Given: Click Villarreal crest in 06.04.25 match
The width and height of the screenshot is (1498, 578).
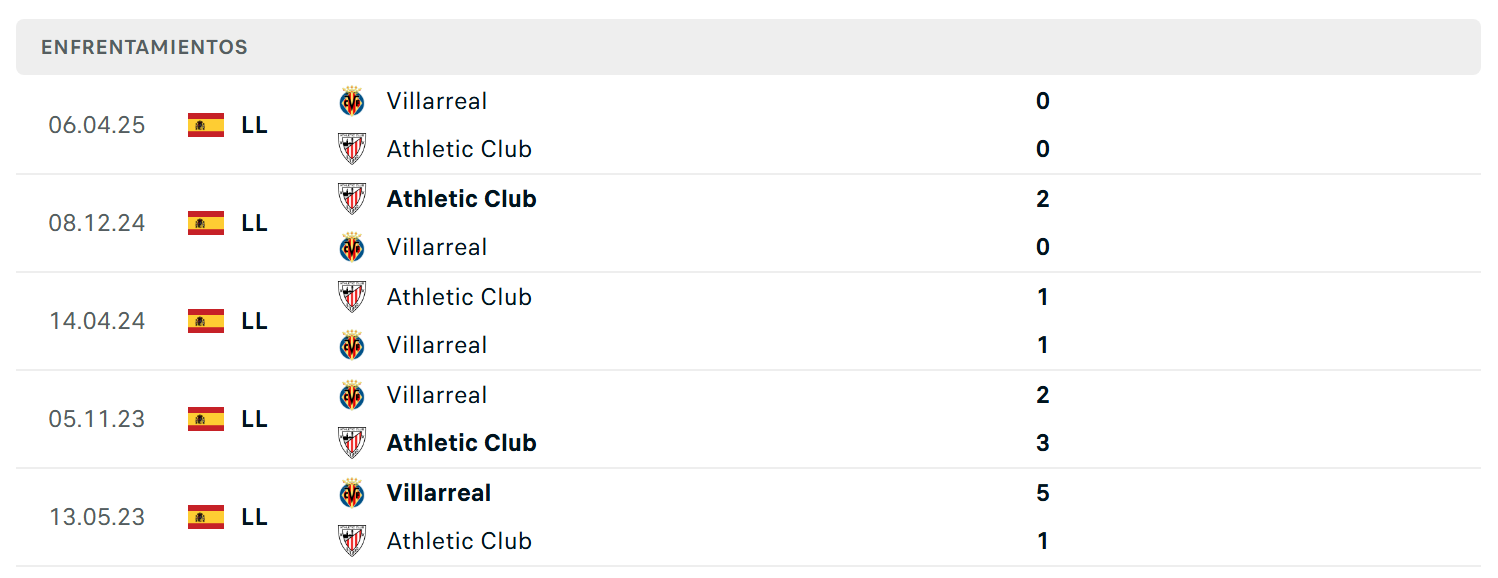Looking at the screenshot, I should 352,101.
